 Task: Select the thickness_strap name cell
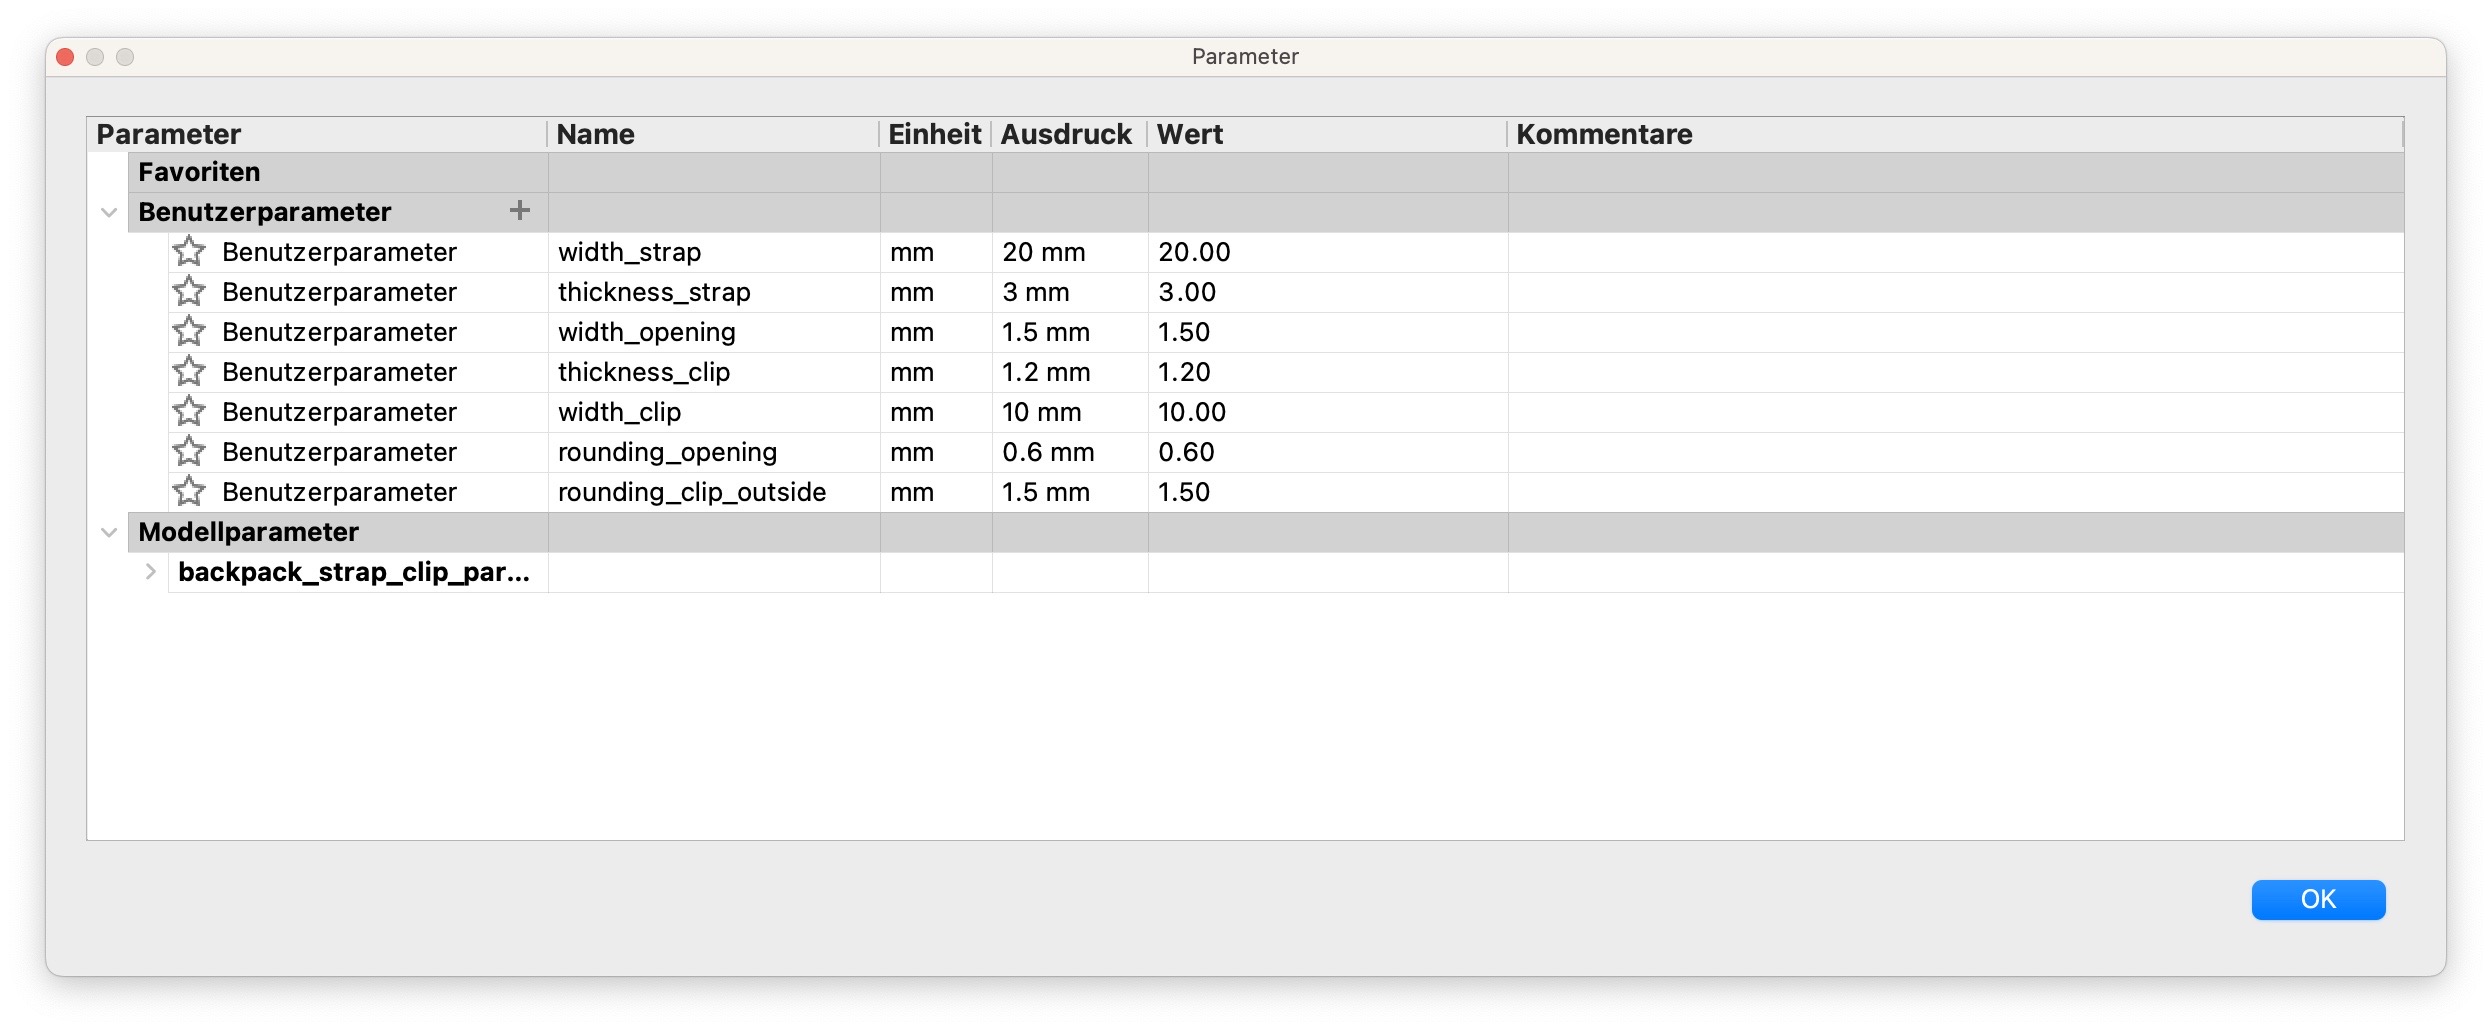[x=714, y=292]
